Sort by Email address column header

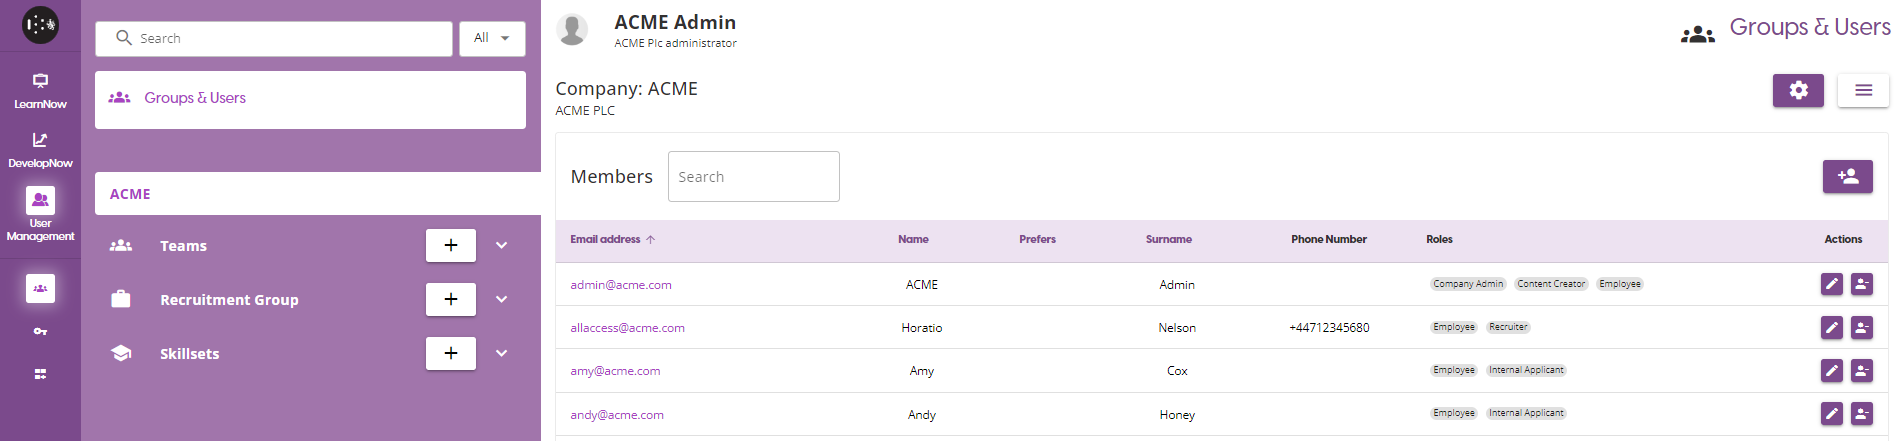pos(605,240)
